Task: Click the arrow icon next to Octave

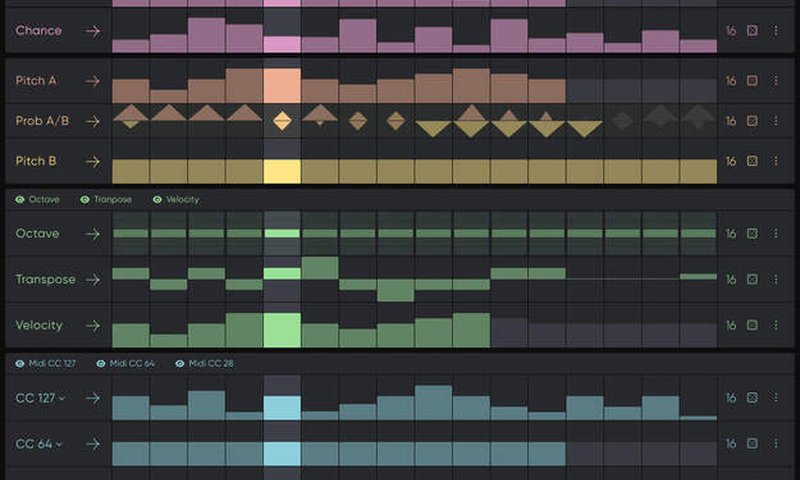Action: [x=92, y=234]
